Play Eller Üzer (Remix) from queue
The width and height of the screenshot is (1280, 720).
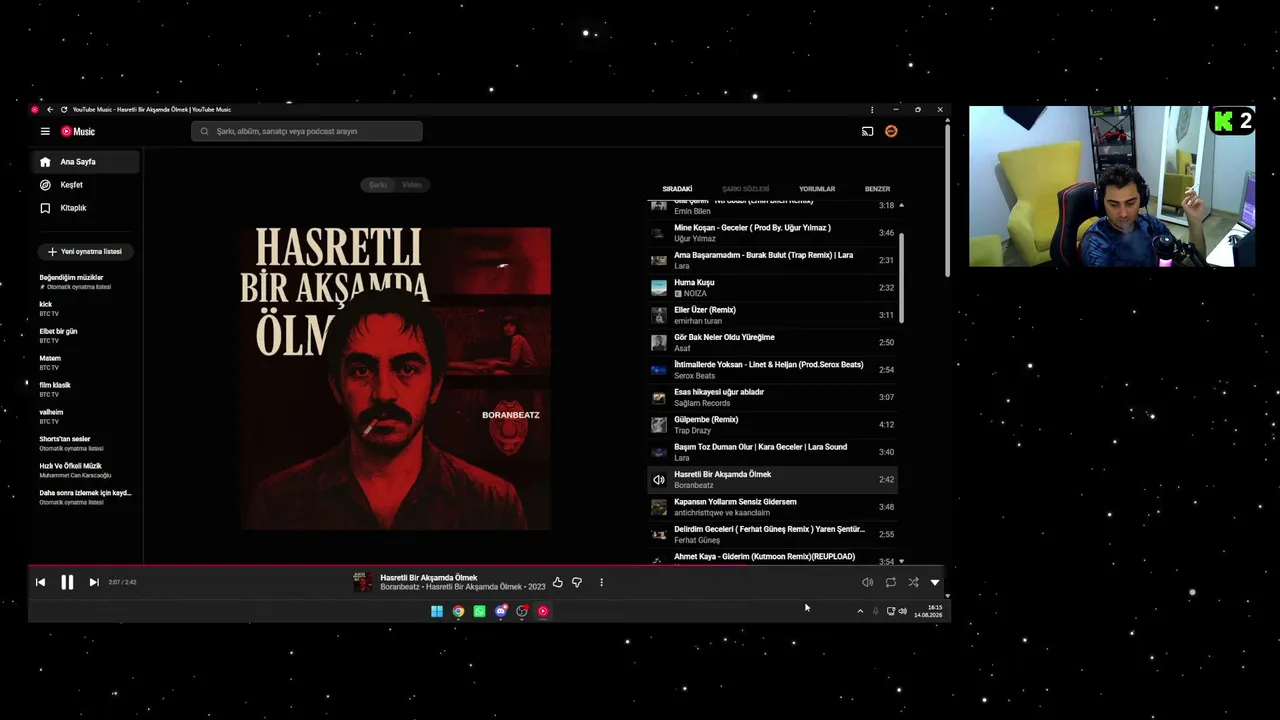tap(773, 315)
